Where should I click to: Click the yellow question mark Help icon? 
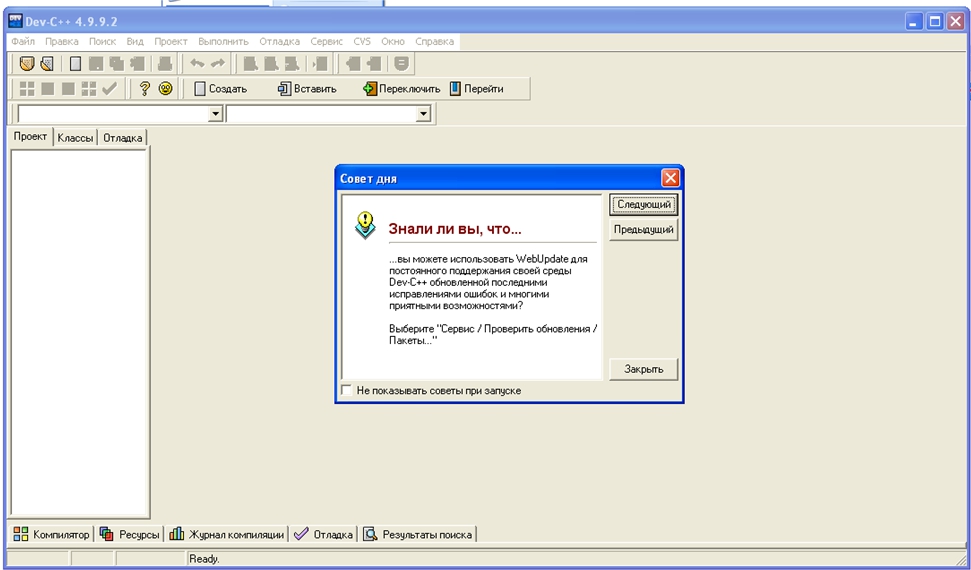(144, 89)
